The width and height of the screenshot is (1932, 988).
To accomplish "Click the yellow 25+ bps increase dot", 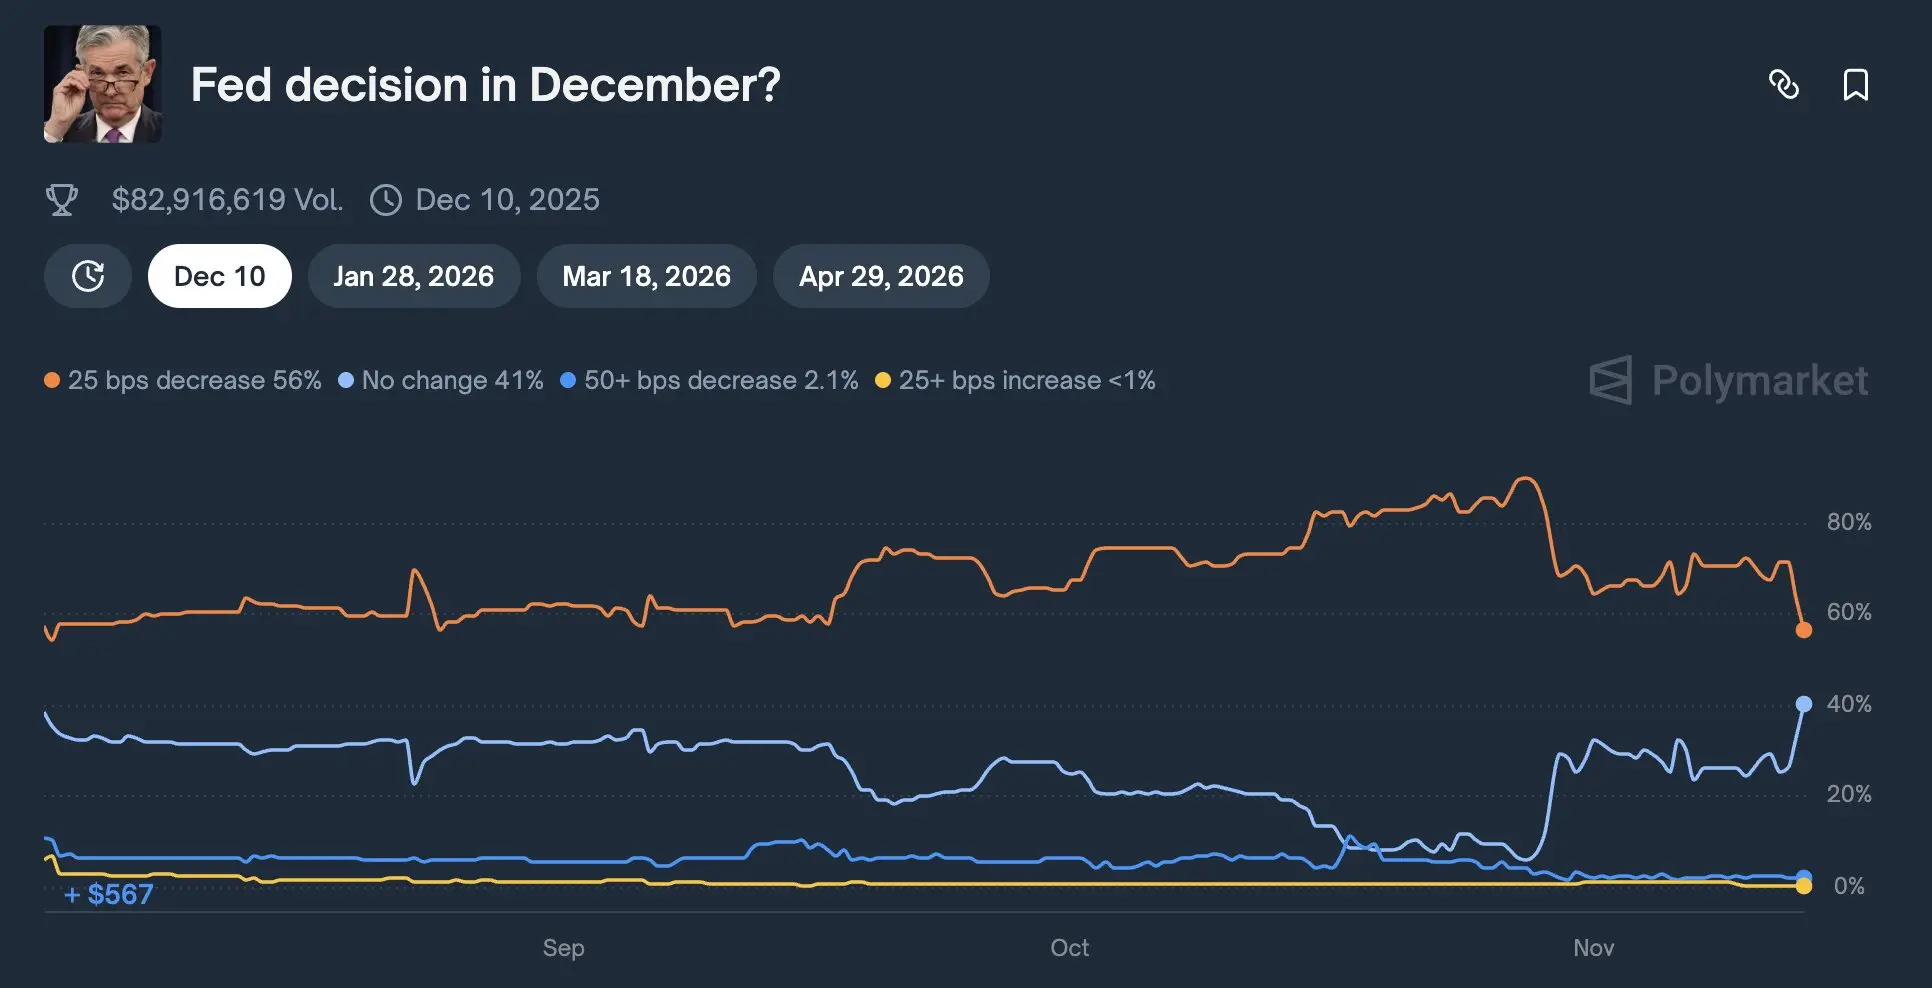I will pyautogui.click(x=883, y=380).
